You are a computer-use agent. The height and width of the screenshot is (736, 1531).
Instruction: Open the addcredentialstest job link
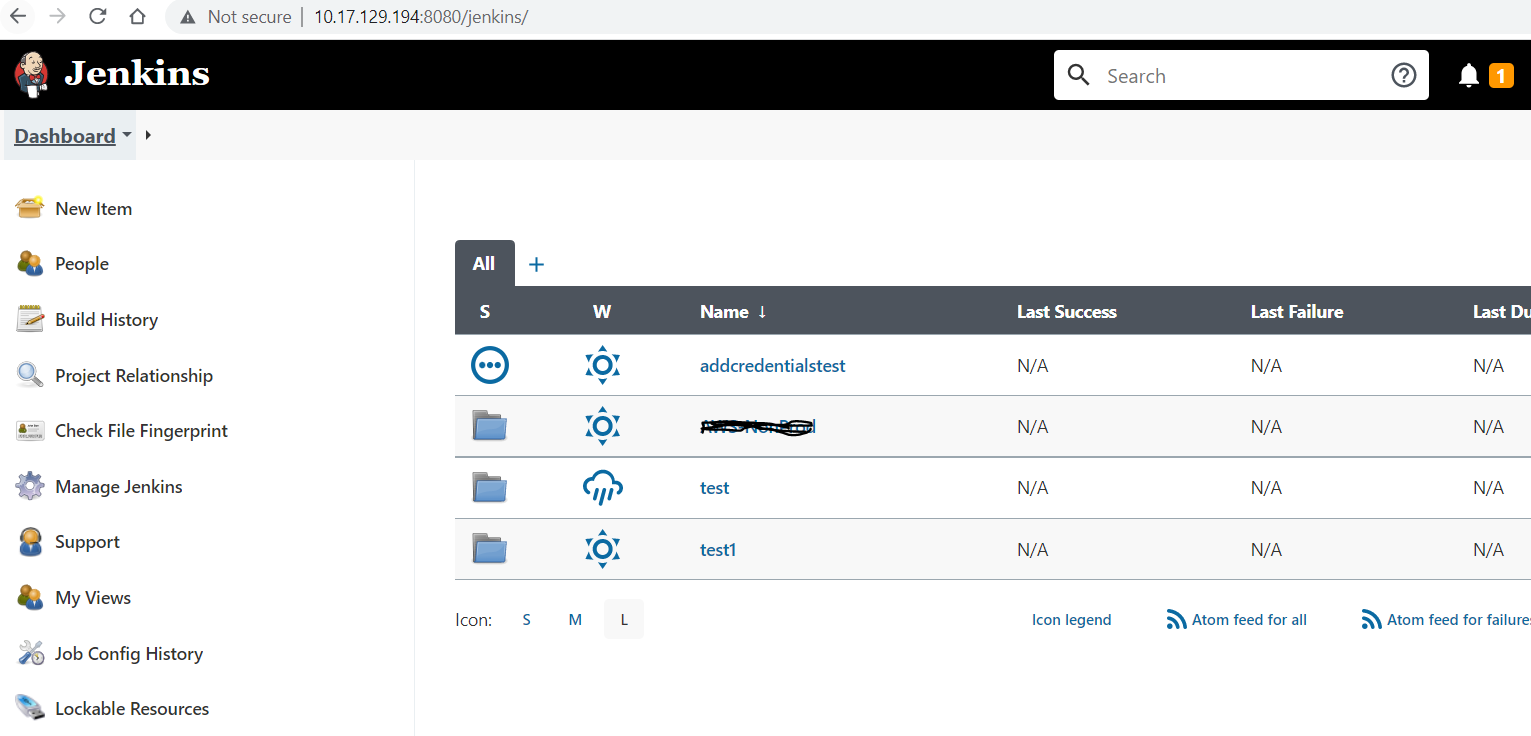pos(773,366)
